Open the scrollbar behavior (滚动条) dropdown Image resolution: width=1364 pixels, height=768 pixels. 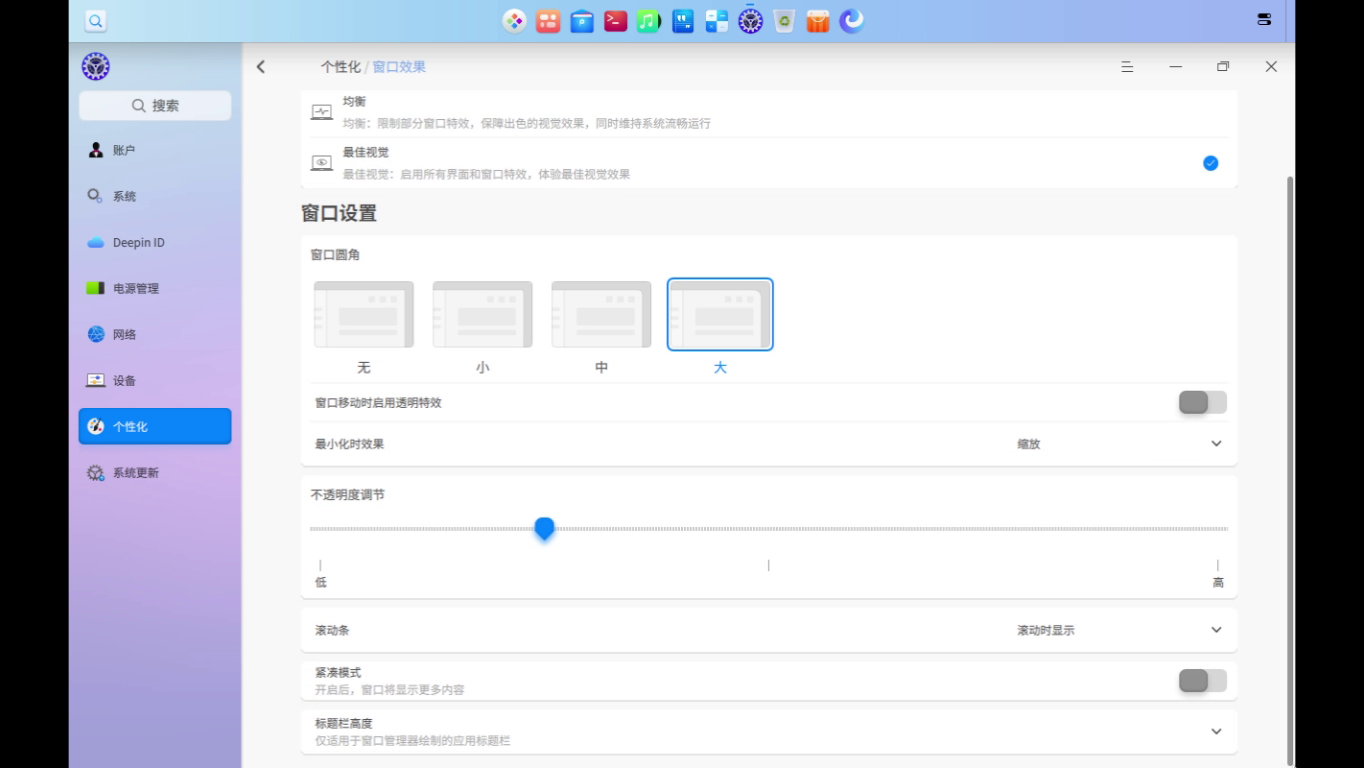point(1216,629)
